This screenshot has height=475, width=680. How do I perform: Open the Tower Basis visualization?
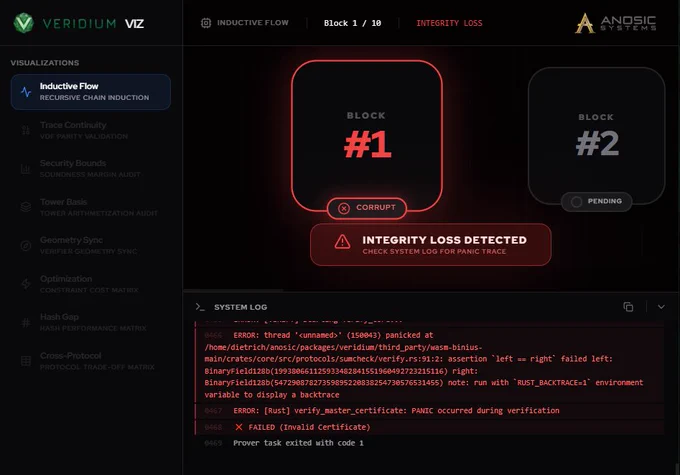91,207
